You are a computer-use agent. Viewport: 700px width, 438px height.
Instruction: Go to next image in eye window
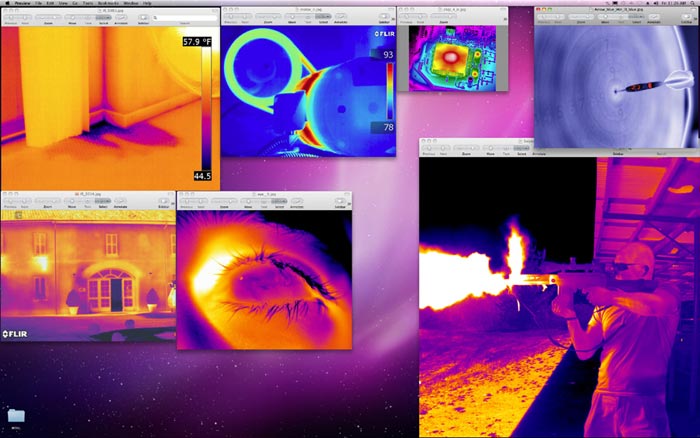(200, 201)
